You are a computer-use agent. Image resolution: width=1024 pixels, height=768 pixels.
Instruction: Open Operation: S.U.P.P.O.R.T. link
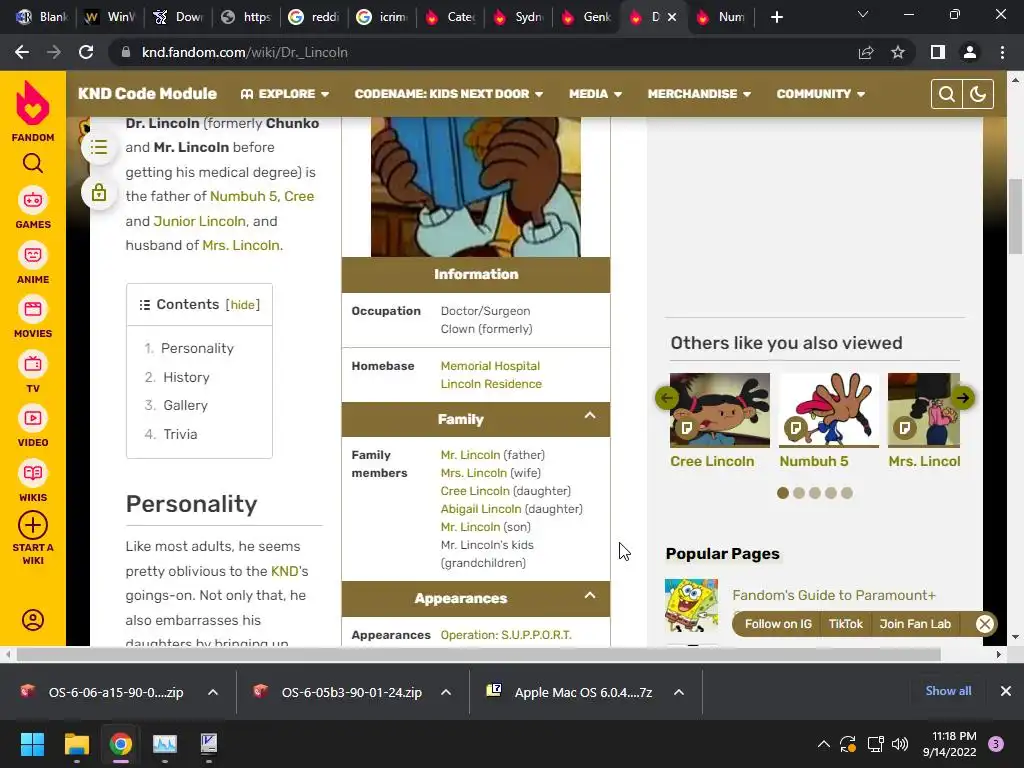tap(506, 635)
